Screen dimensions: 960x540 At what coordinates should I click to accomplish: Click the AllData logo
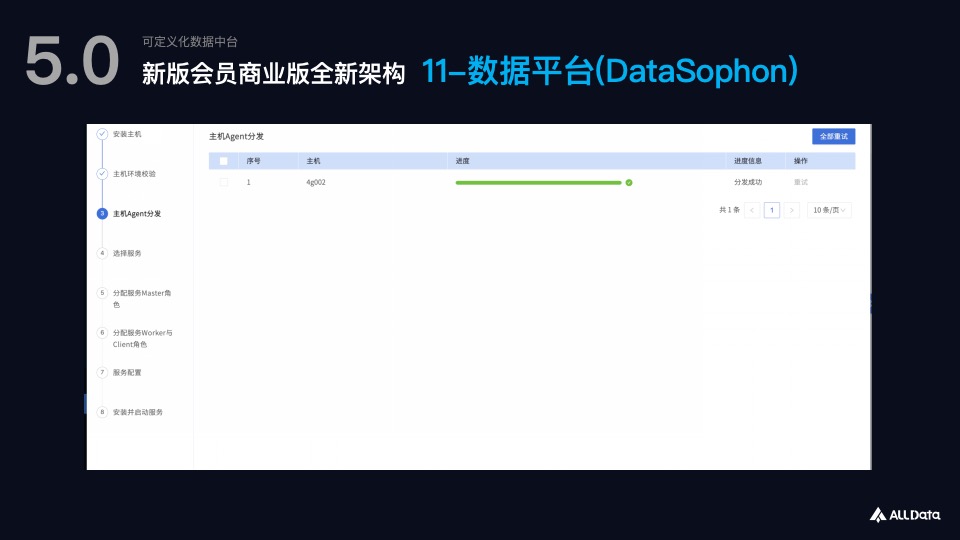point(906,515)
